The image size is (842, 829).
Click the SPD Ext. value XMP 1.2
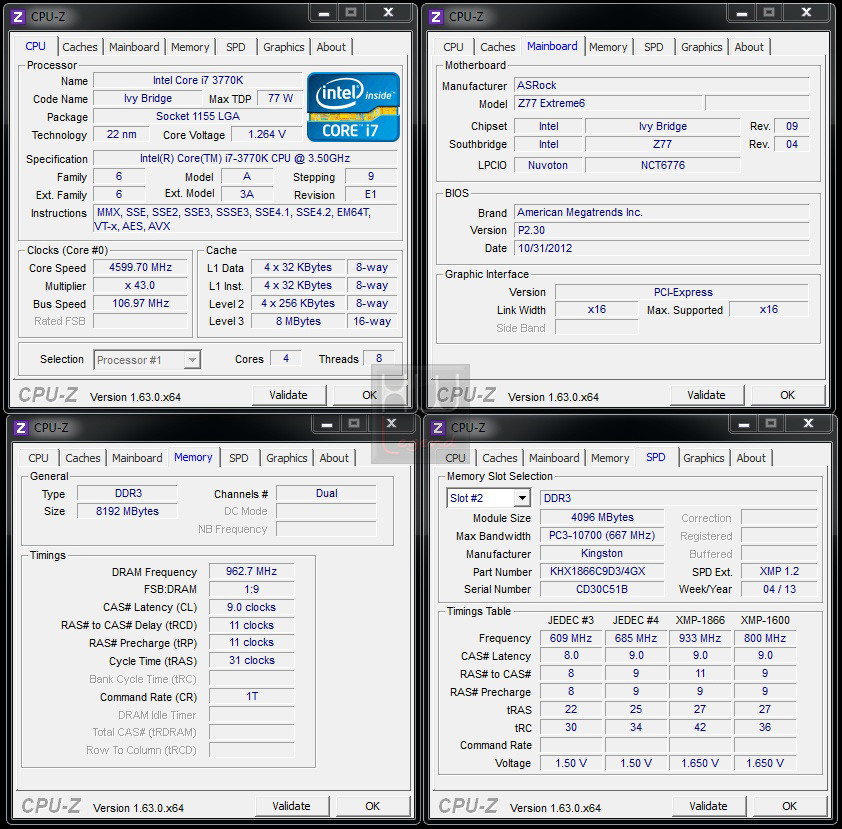tap(779, 571)
